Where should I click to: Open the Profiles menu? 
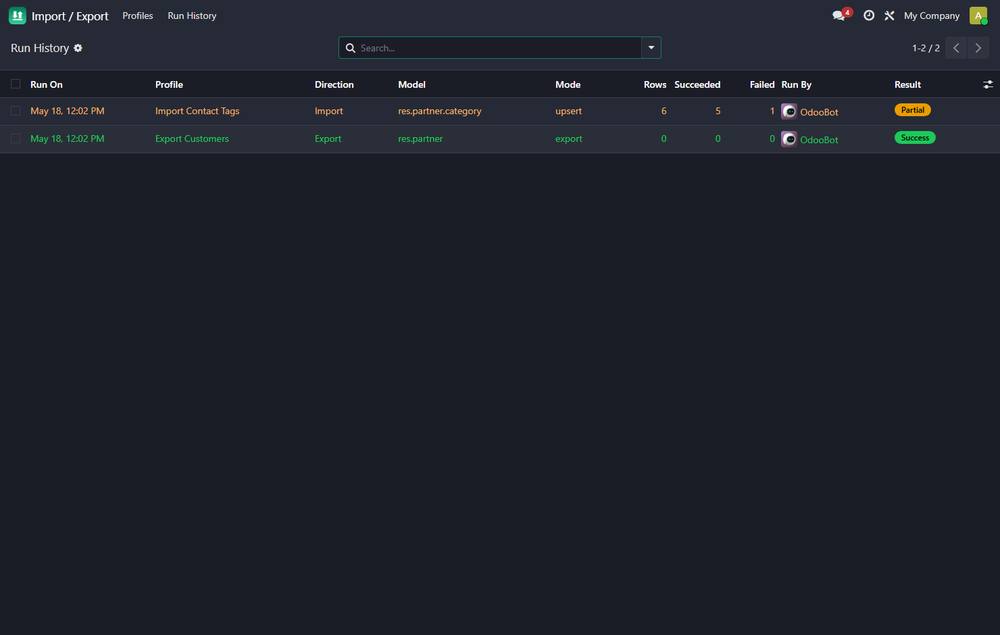click(138, 15)
